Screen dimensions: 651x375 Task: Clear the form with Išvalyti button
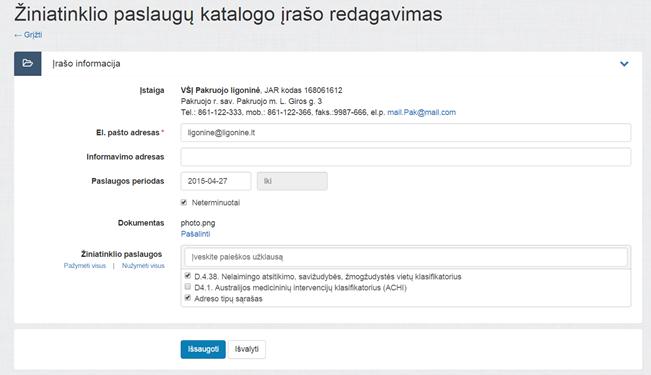[247, 349]
